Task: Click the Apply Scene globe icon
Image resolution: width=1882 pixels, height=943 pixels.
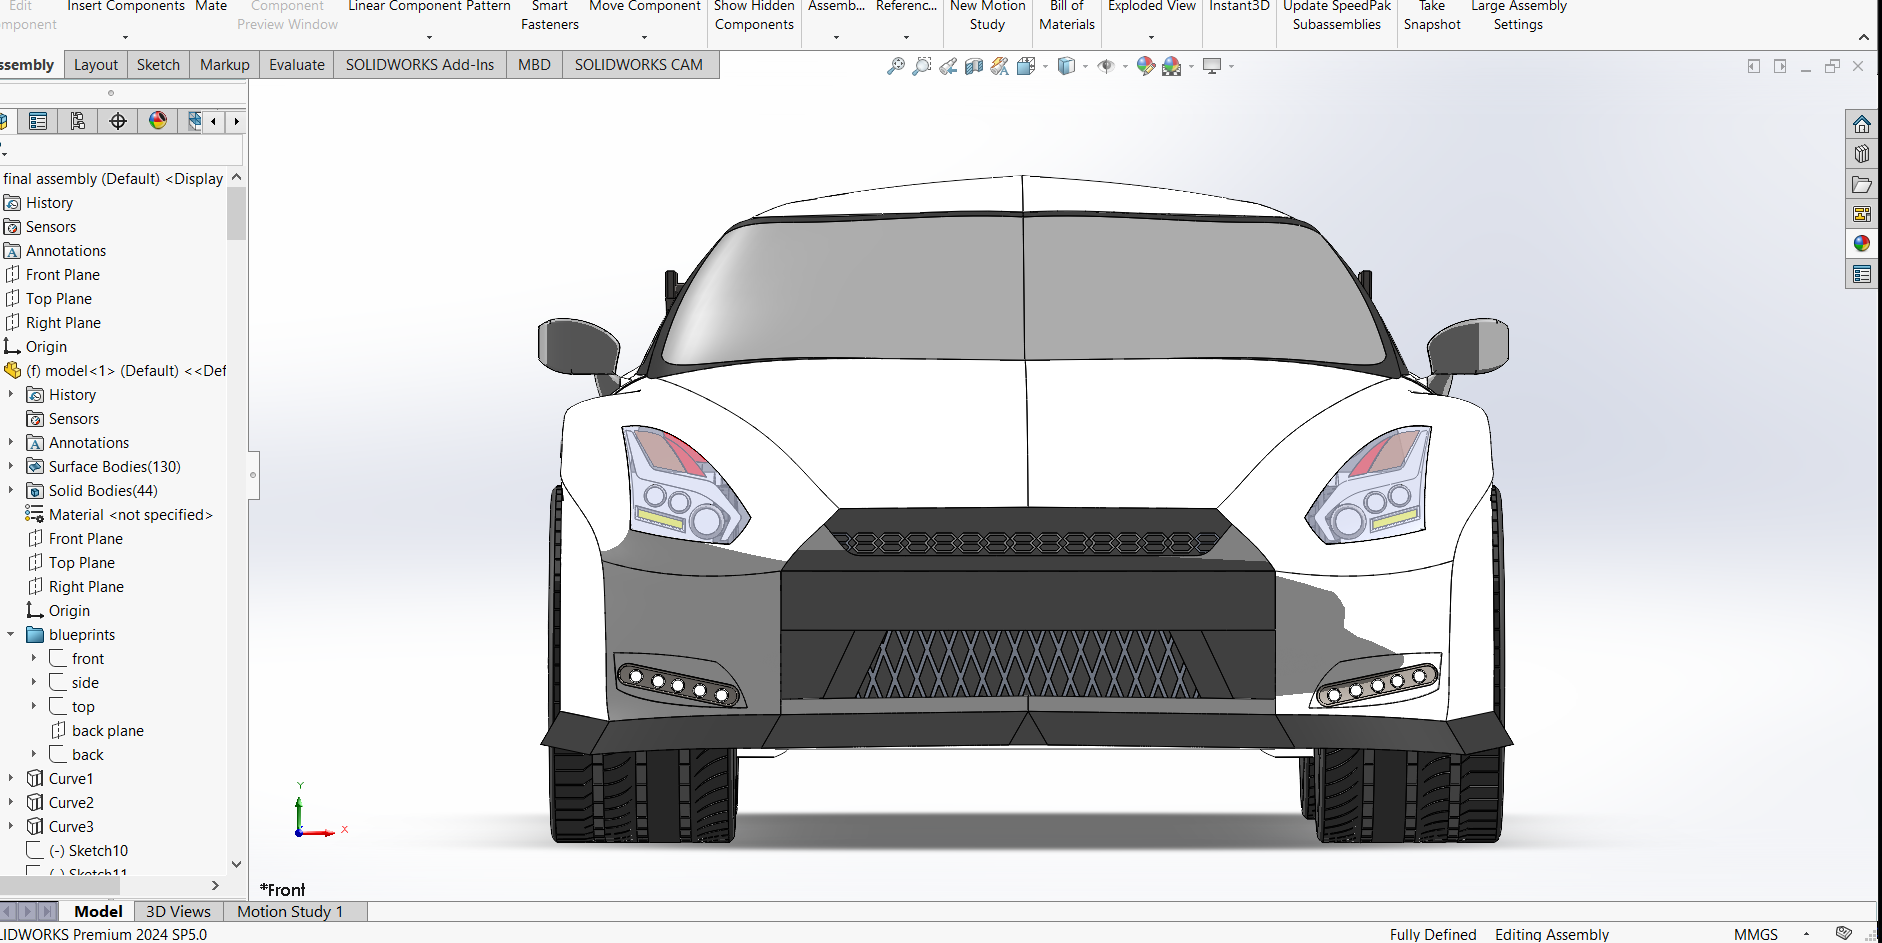Action: (x=1172, y=65)
